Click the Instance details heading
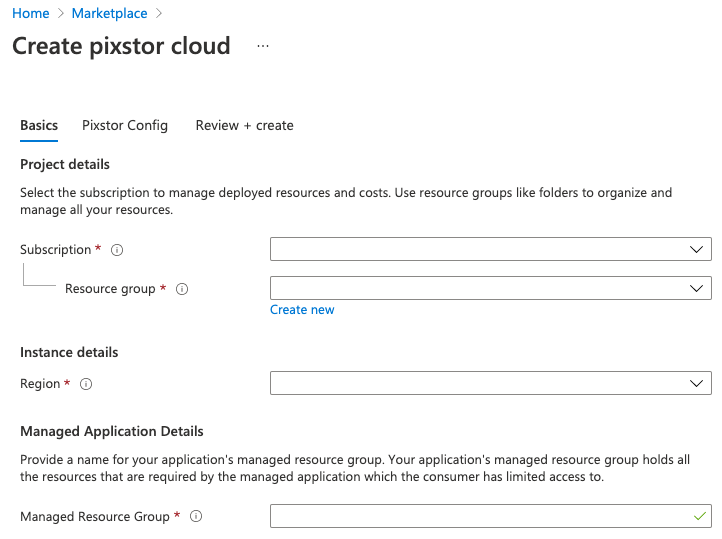 (x=69, y=352)
